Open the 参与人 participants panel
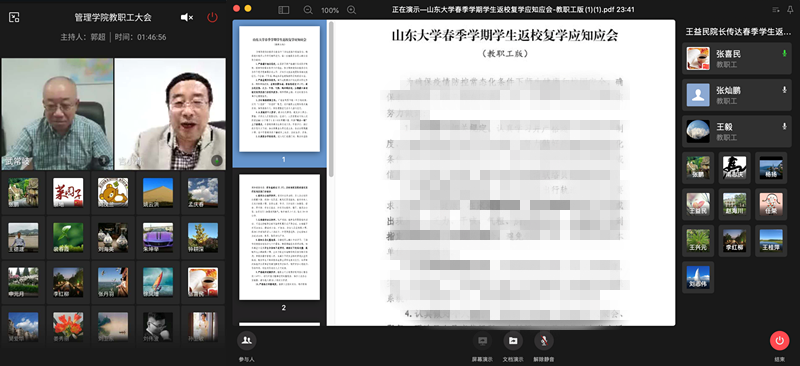800x366 pixels. pyautogui.click(x=247, y=340)
